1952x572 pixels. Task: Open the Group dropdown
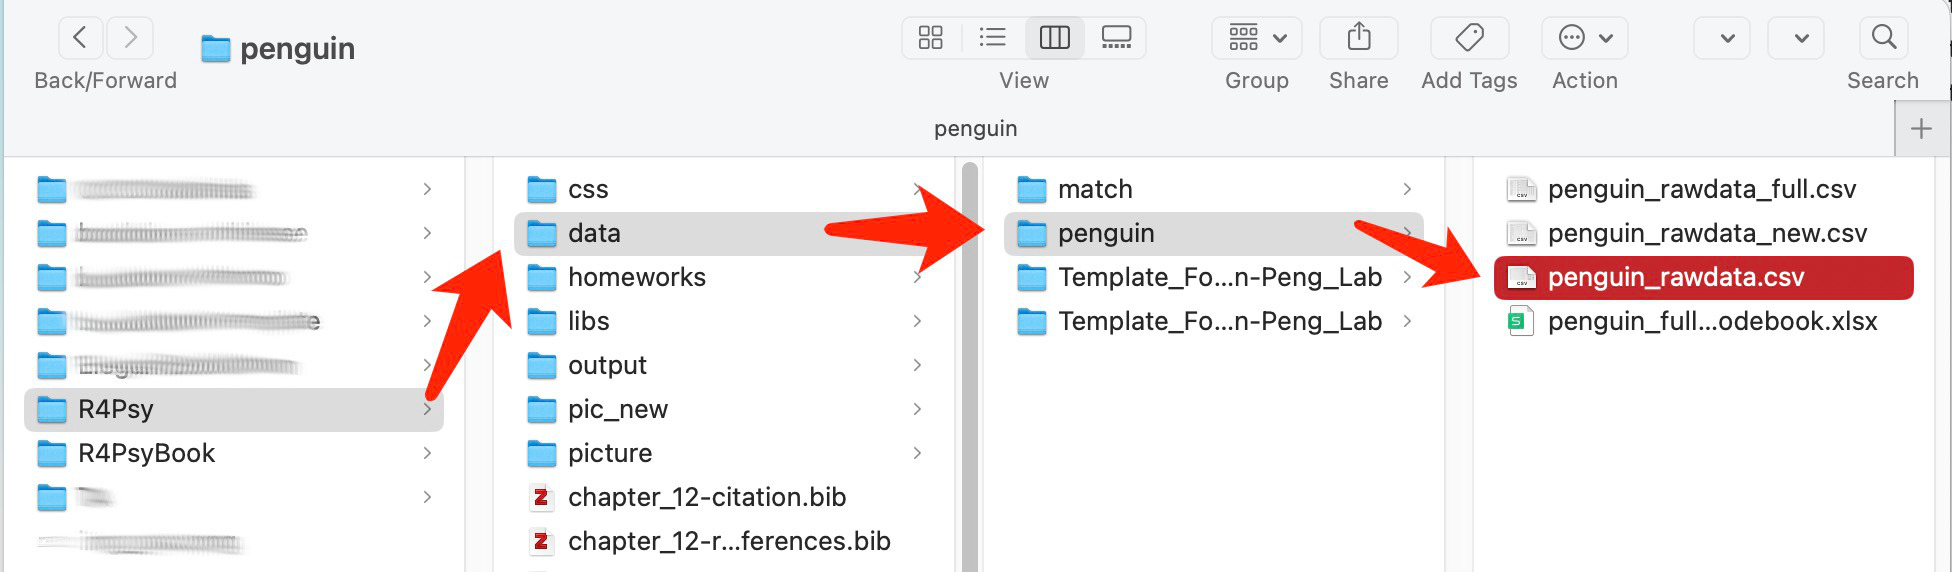[1257, 38]
